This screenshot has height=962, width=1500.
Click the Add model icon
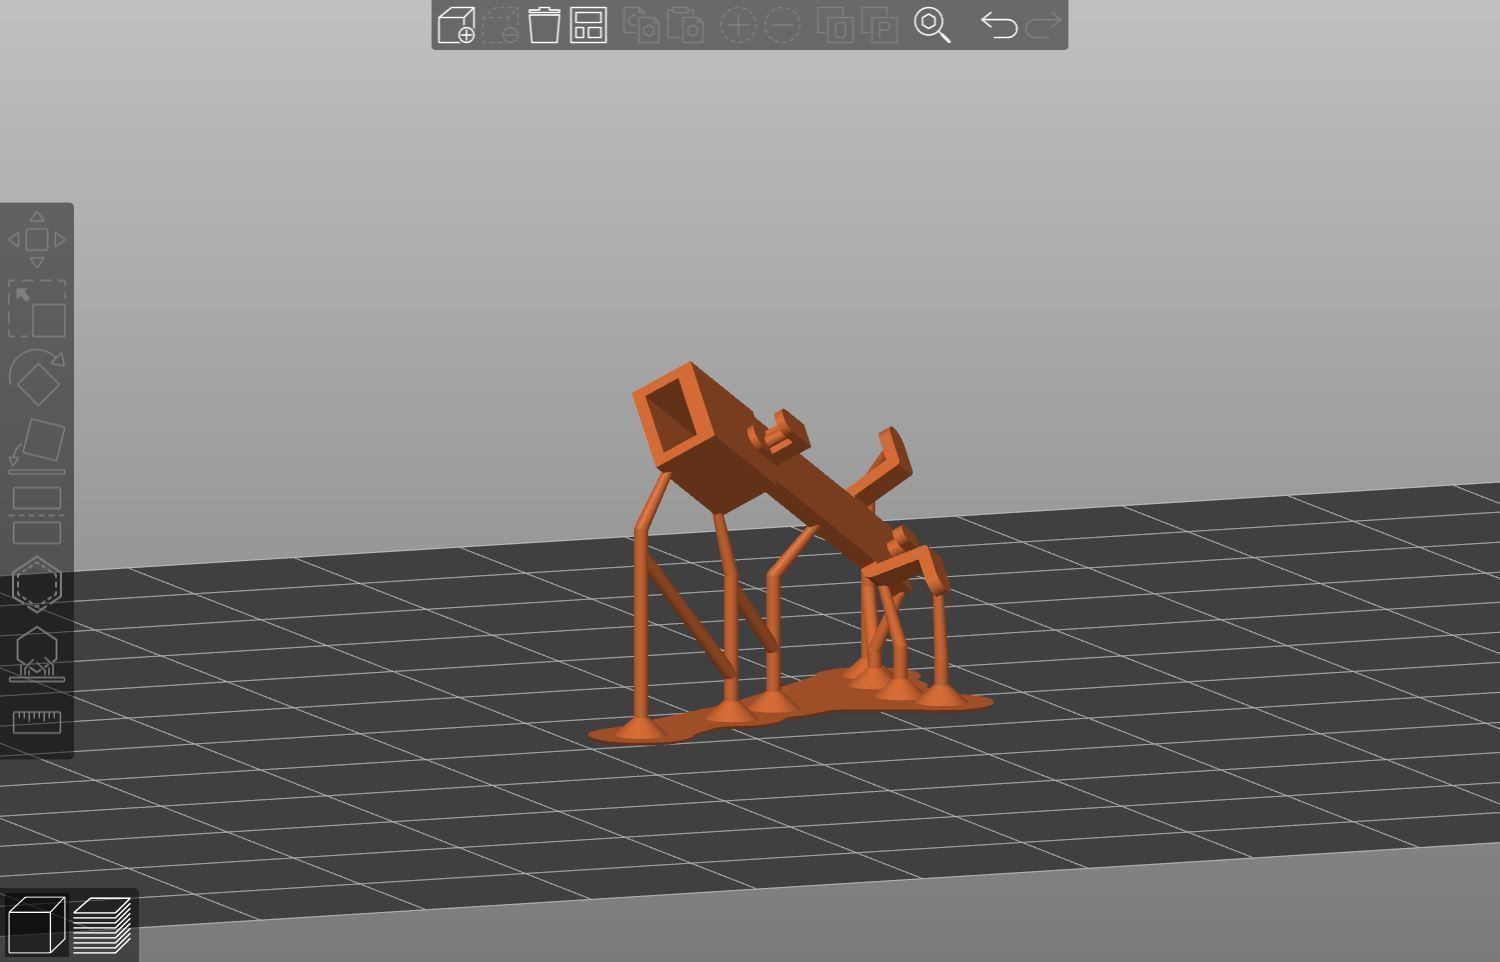click(456, 25)
